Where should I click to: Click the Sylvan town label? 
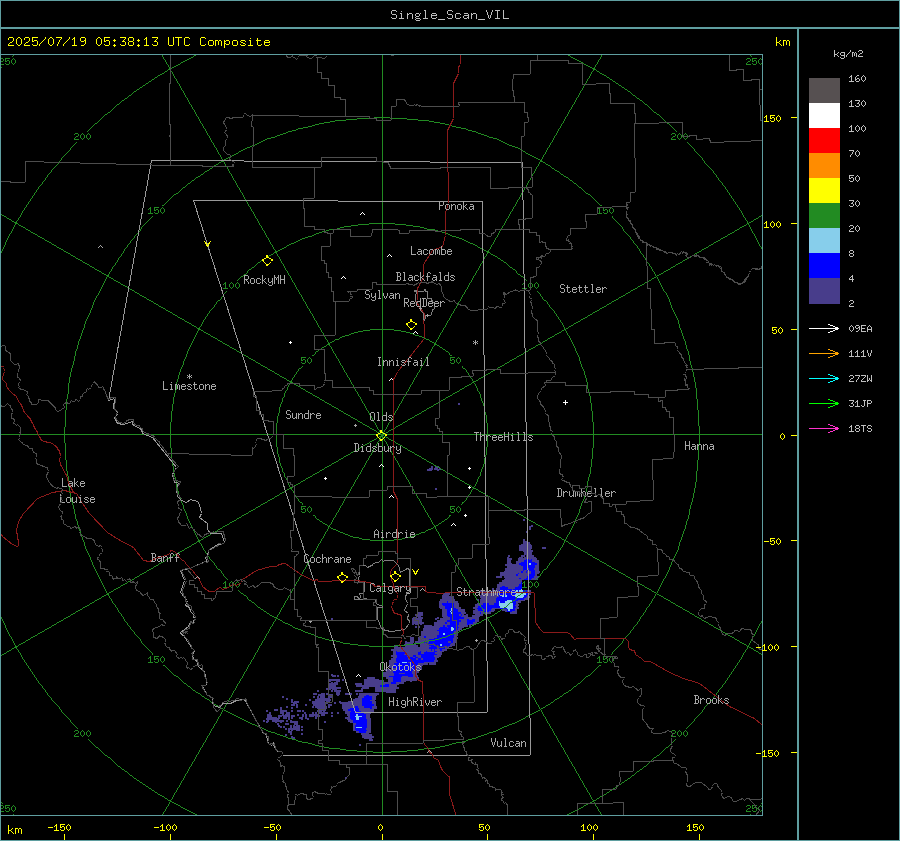(x=382, y=295)
